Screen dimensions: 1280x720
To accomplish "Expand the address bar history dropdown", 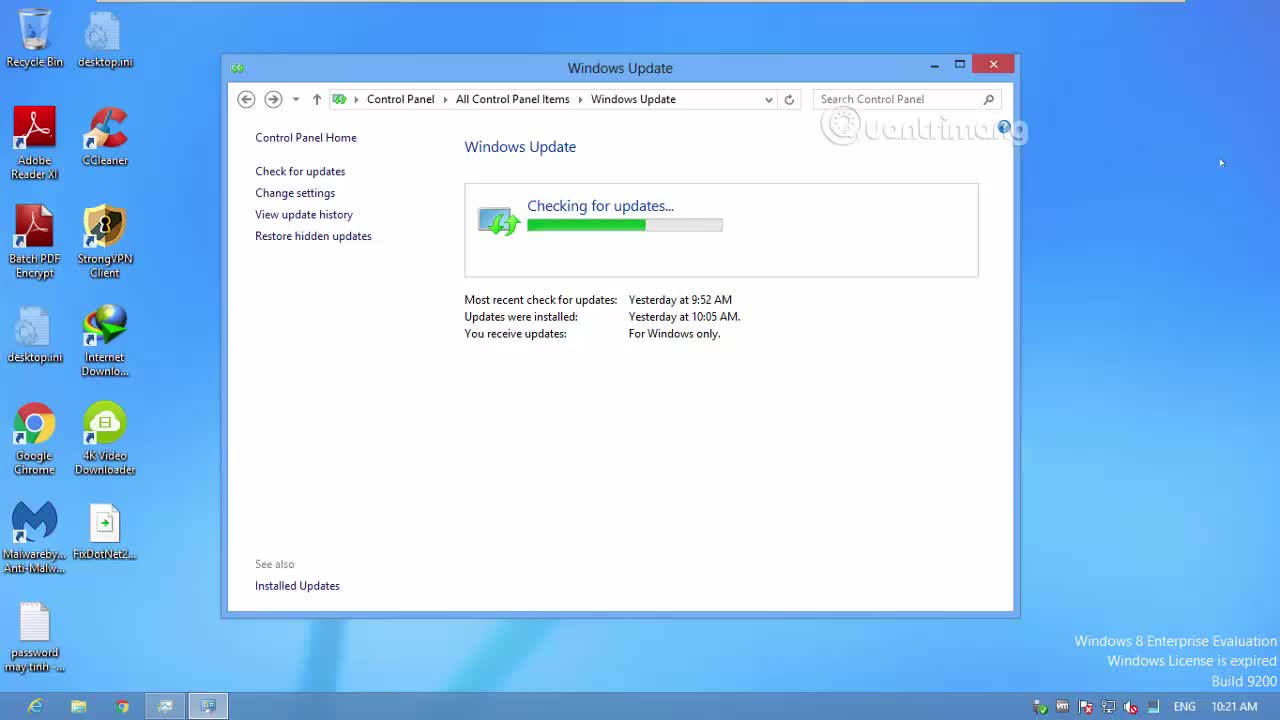I will (x=768, y=99).
